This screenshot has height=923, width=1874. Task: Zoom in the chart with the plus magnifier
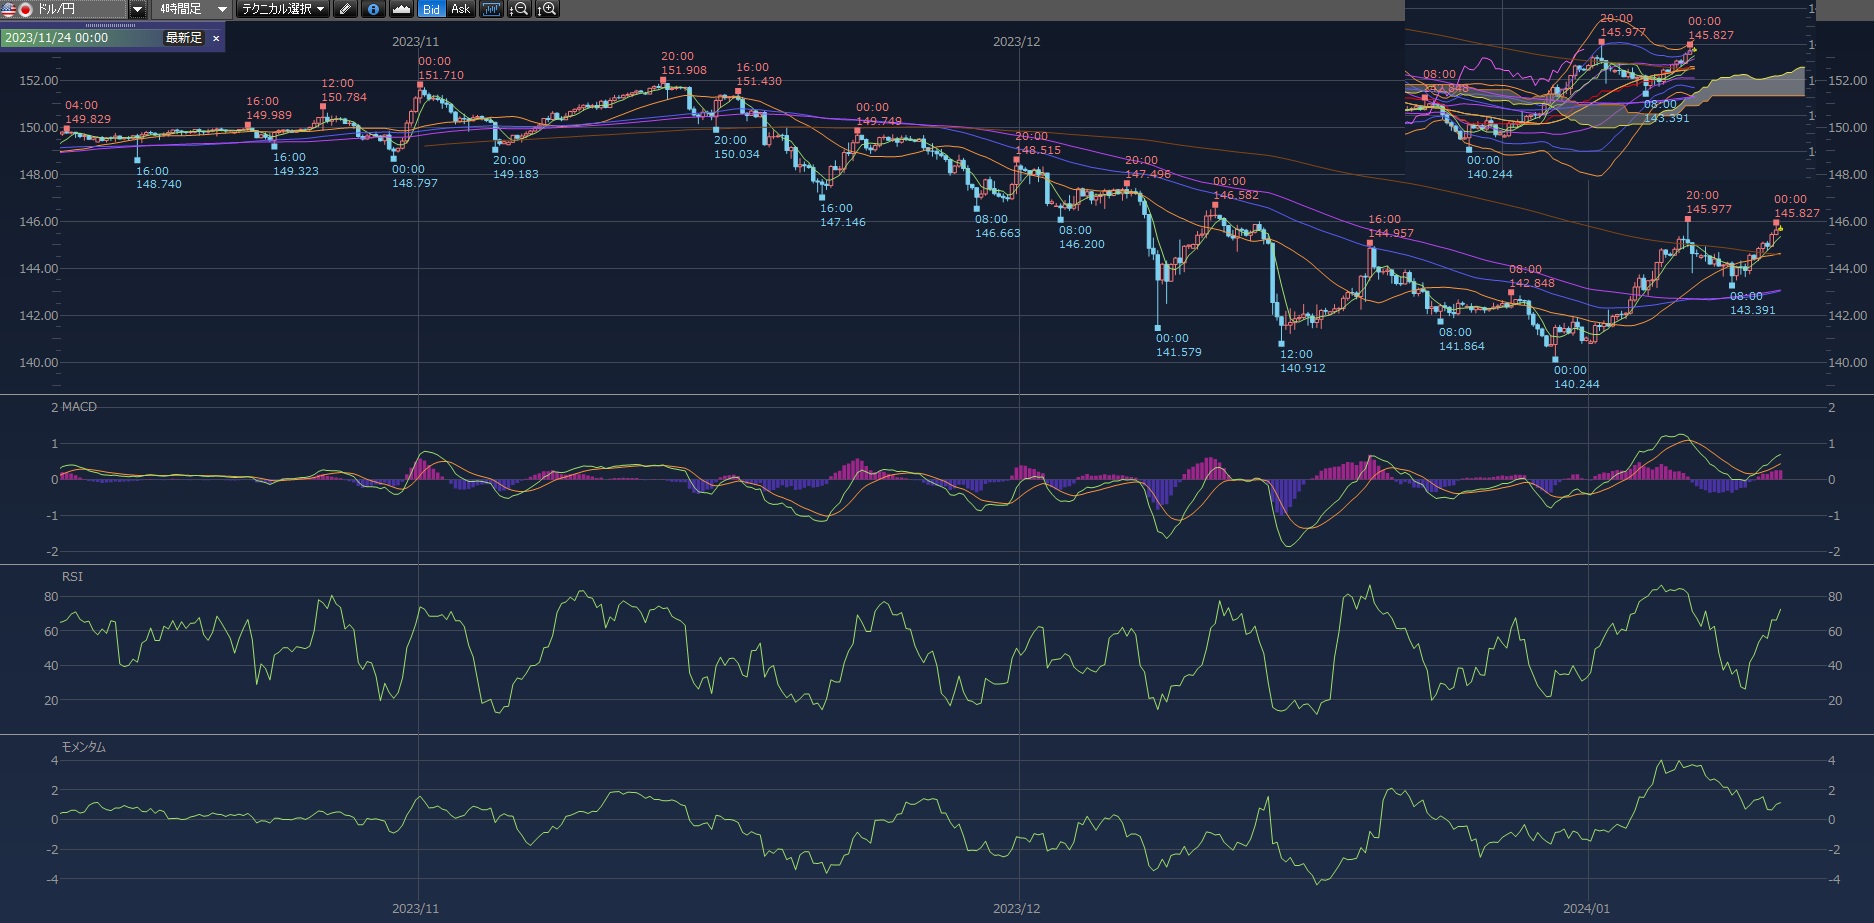(547, 9)
